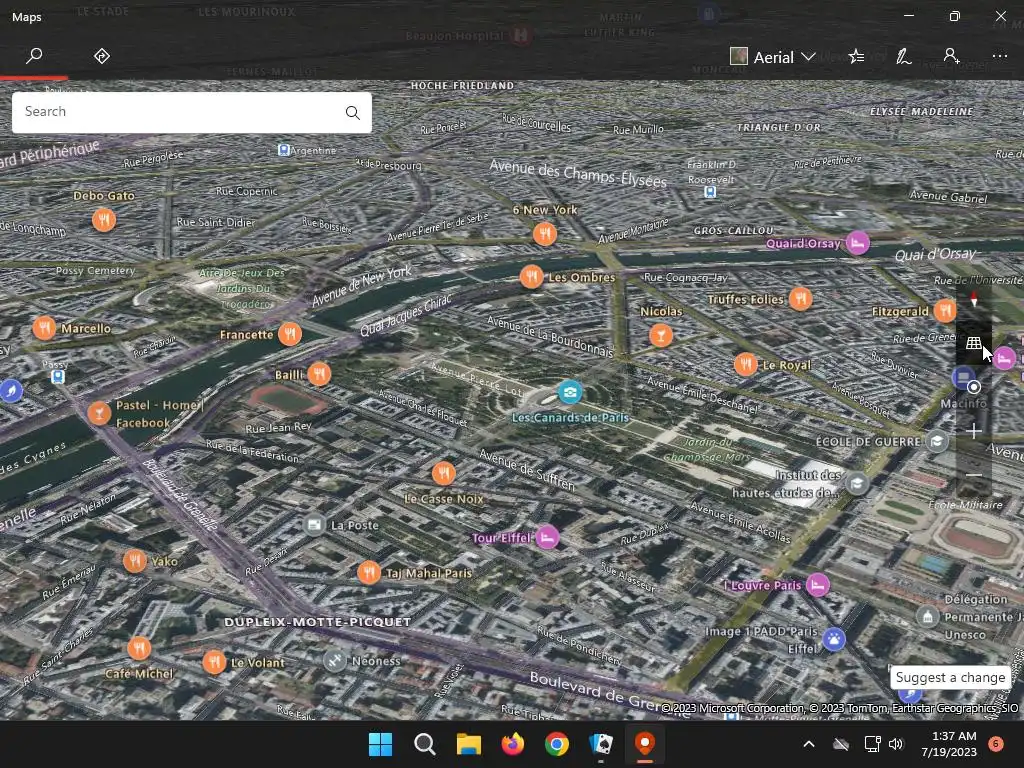Image resolution: width=1024 pixels, height=768 pixels.
Task: Click the Passy metro station marker
Action: click(57, 377)
